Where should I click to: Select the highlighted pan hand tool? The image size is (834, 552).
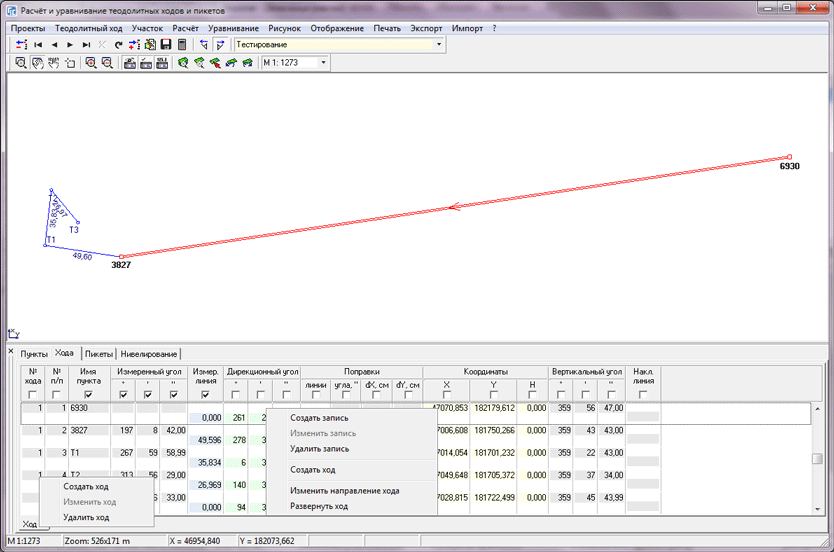[37, 63]
